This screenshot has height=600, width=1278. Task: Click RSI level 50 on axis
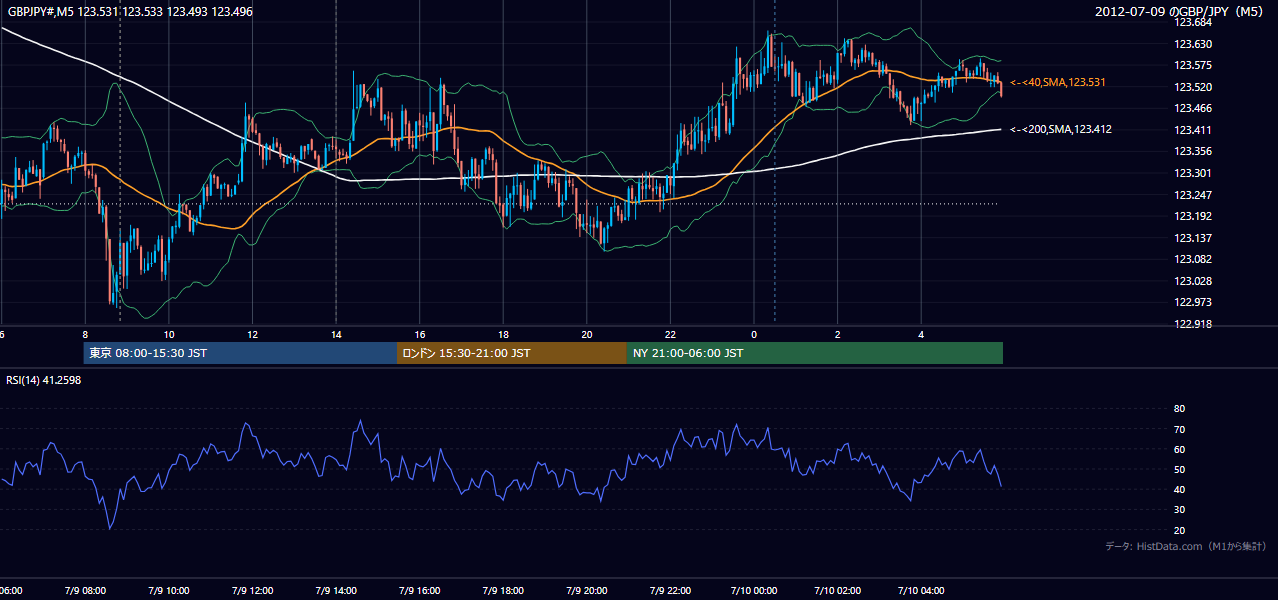pos(1180,469)
